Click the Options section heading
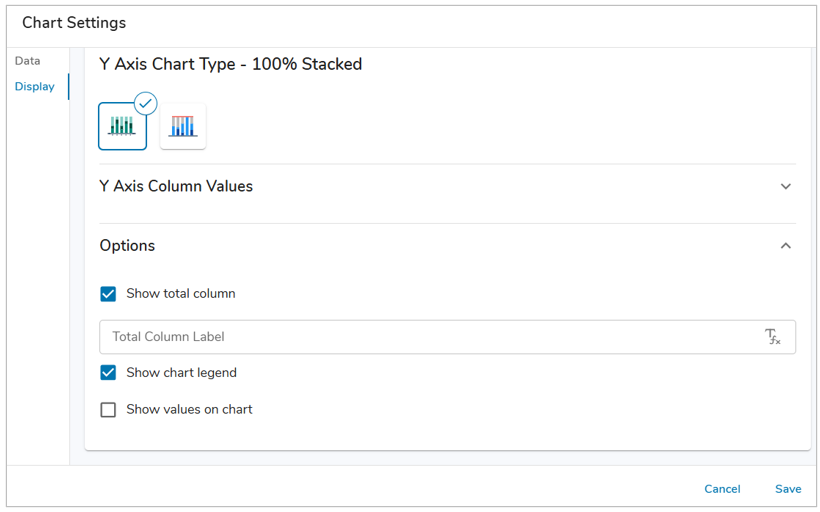The height and width of the screenshot is (512, 820). [x=127, y=246]
